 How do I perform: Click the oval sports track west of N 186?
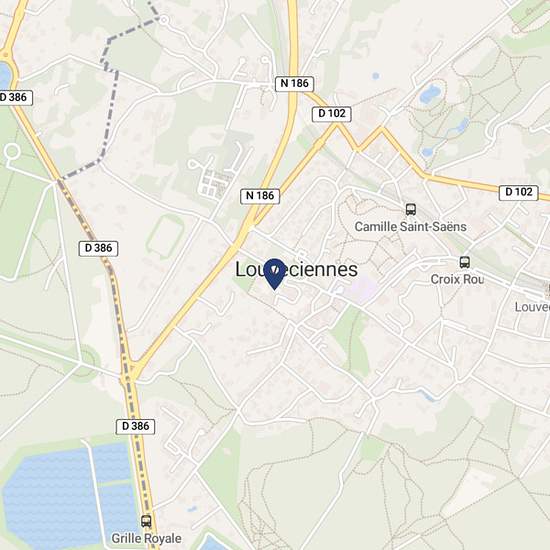(x=166, y=237)
